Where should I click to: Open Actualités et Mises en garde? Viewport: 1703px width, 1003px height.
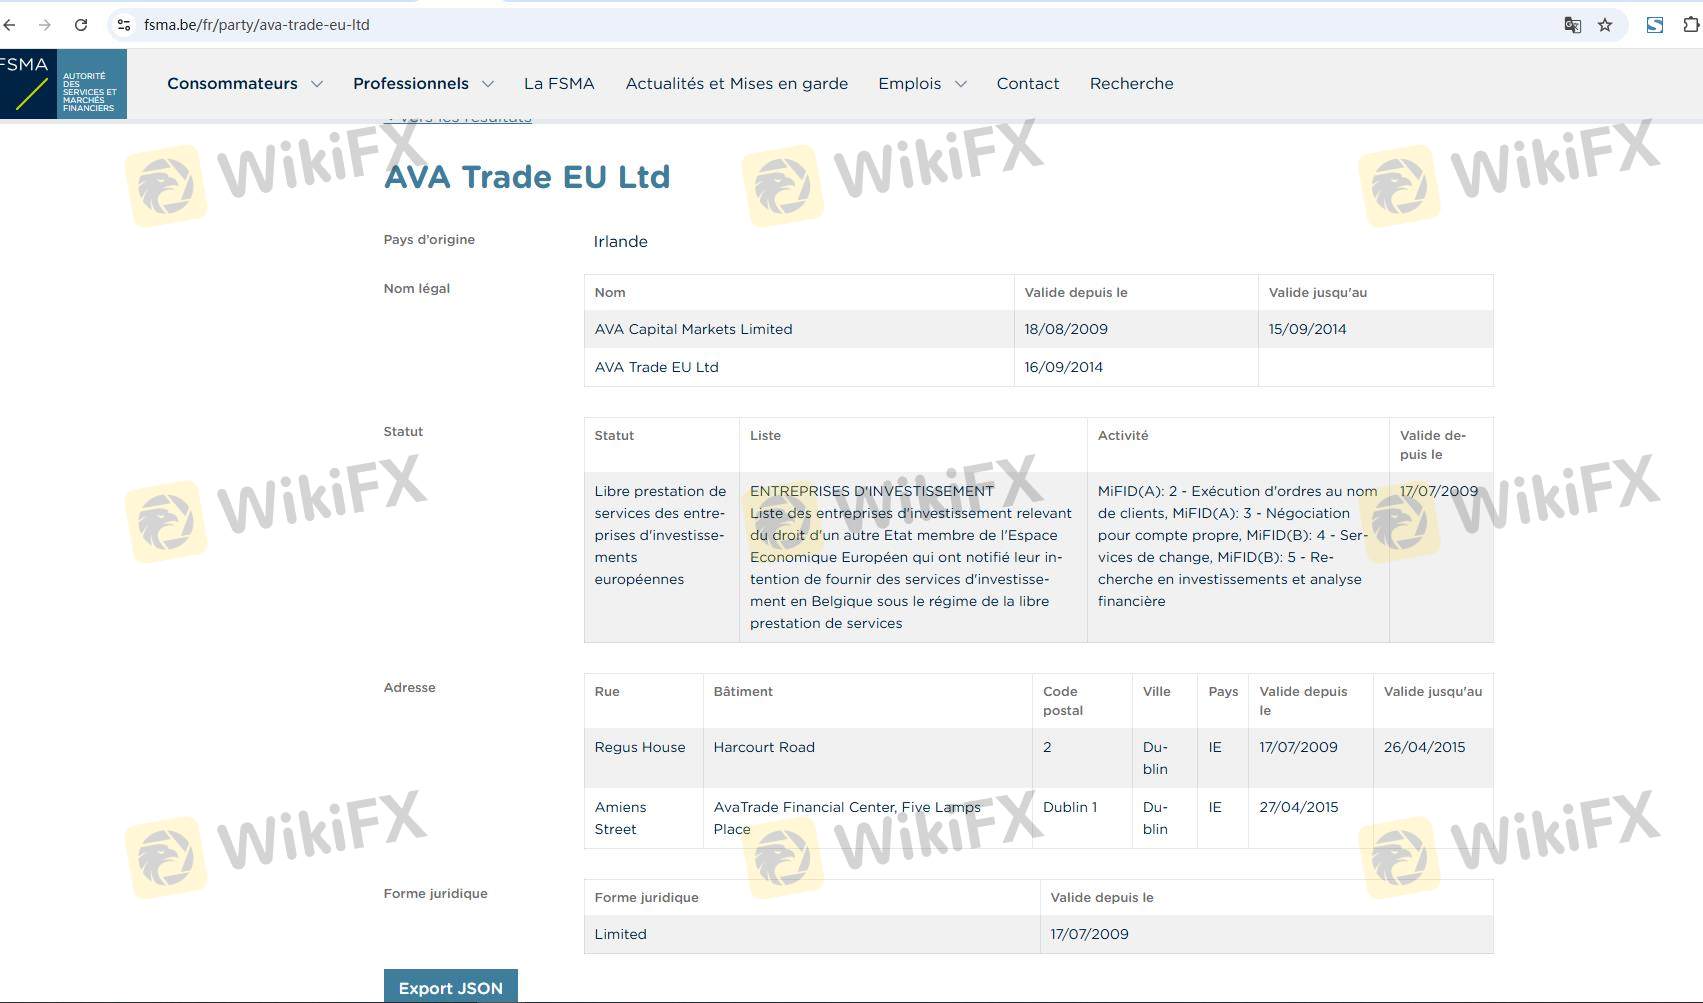tap(736, 84)
